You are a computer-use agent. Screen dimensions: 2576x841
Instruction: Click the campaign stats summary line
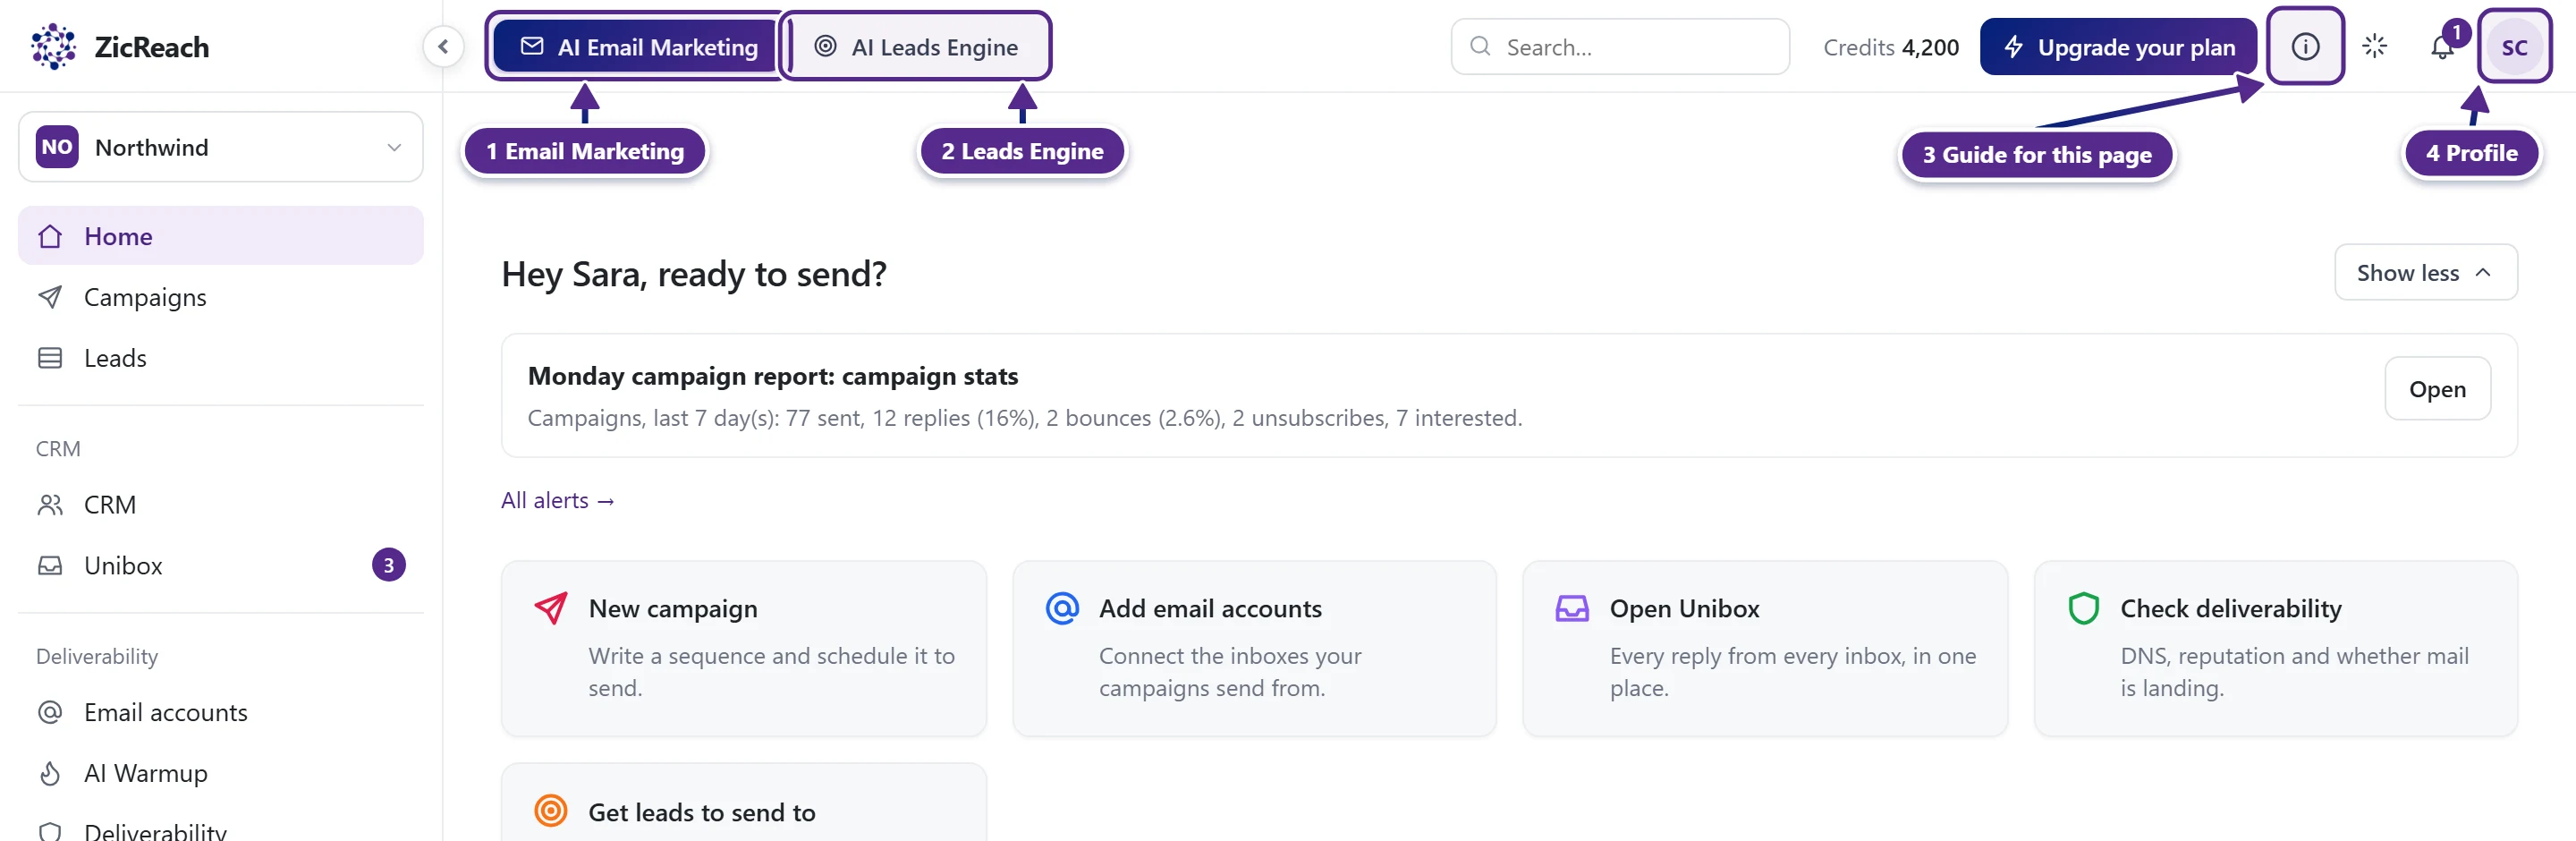1025,418
